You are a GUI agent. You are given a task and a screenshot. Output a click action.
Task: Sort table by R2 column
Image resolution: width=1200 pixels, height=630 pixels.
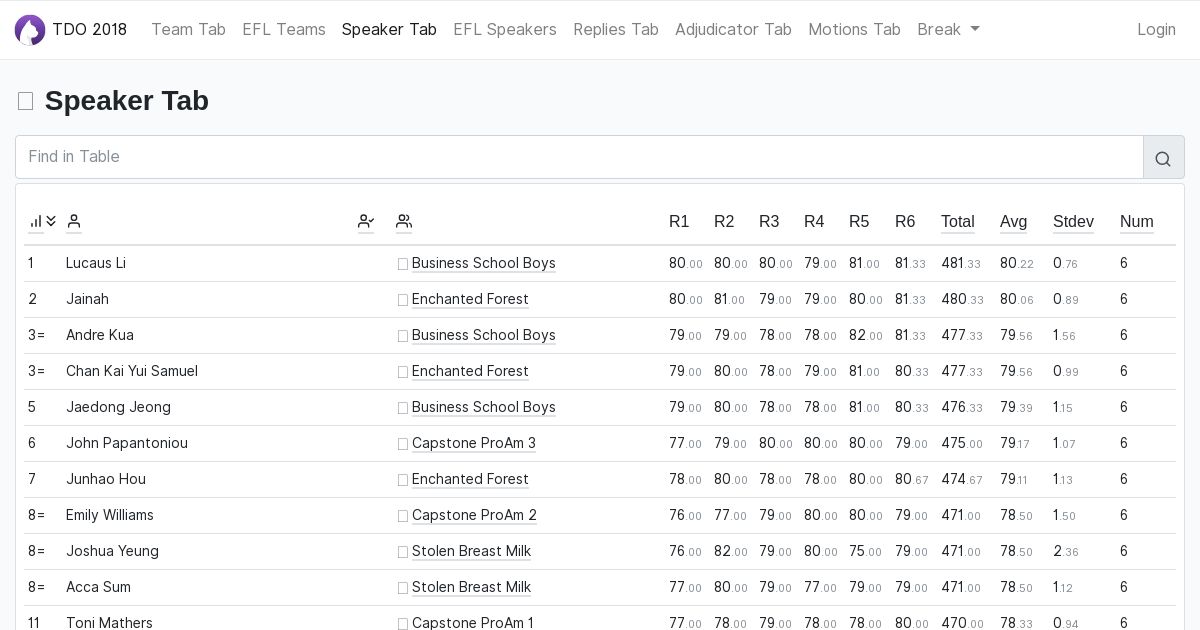pos(724,222)
